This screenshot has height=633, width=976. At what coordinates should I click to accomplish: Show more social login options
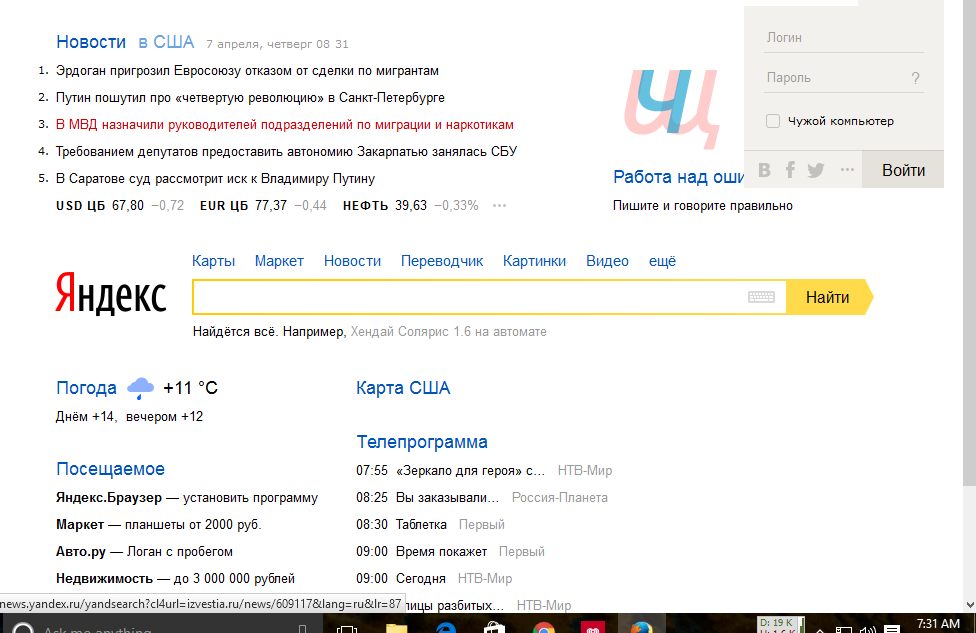847,169
